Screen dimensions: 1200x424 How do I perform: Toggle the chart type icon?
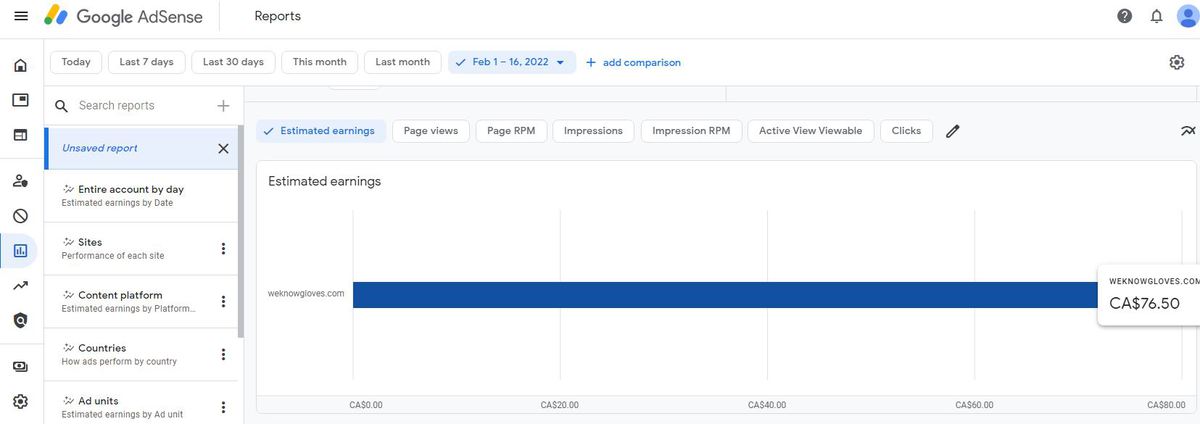[1188, 131]
